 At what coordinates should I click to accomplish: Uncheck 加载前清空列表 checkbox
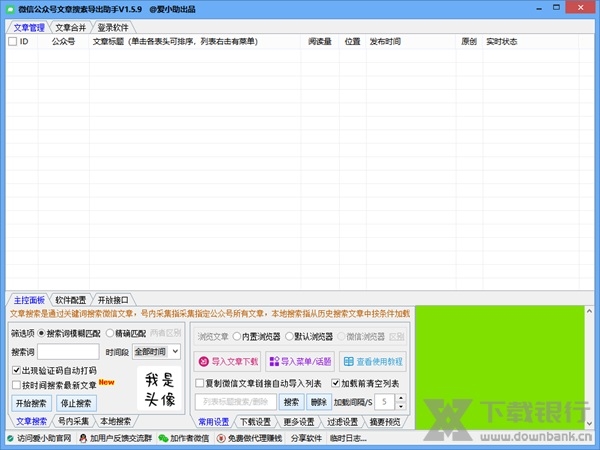336,383
